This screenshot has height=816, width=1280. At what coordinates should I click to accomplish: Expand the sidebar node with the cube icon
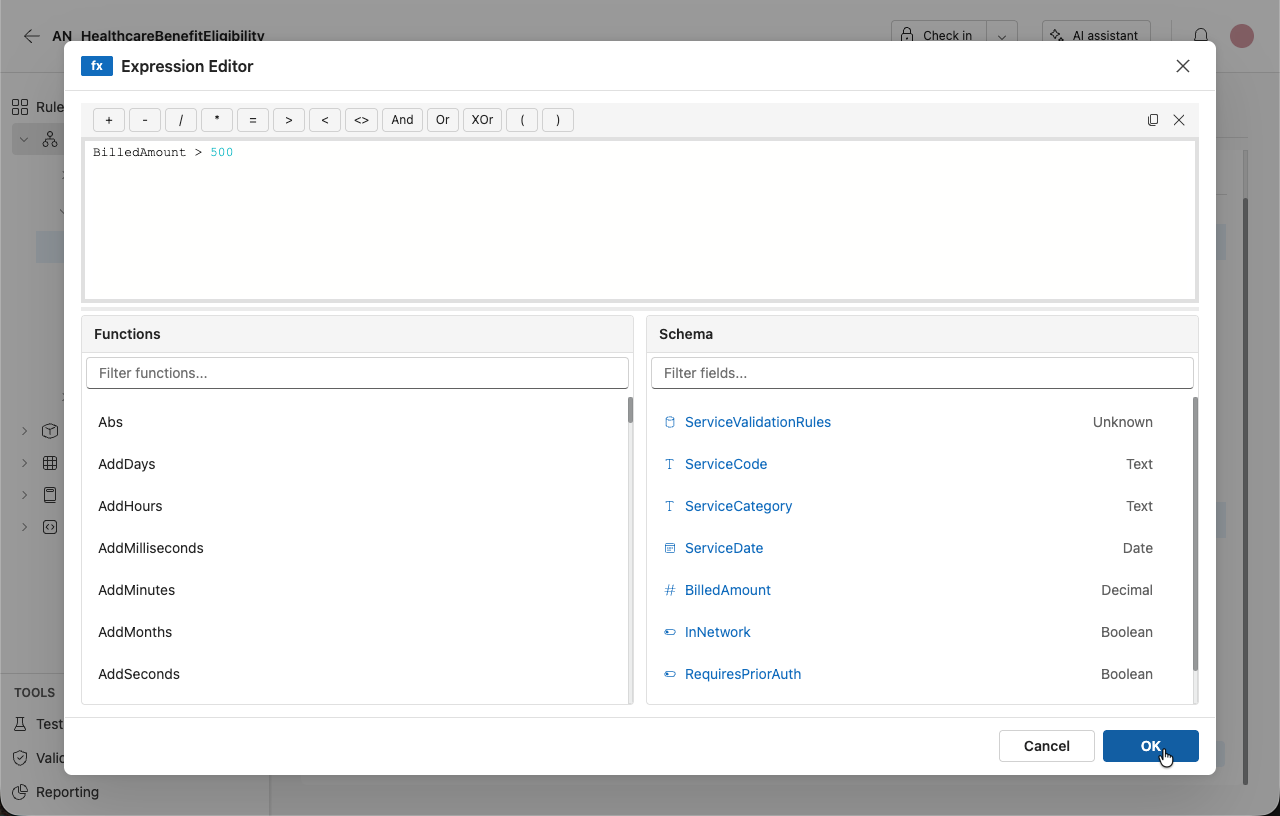coord(25,431)
